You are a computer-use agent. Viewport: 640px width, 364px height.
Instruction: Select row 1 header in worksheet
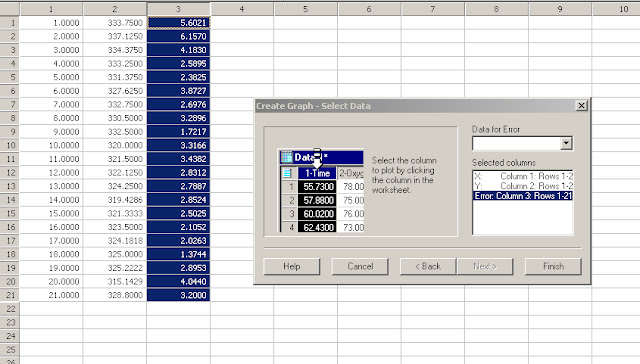pyautogui.click(x=10, y=23)
